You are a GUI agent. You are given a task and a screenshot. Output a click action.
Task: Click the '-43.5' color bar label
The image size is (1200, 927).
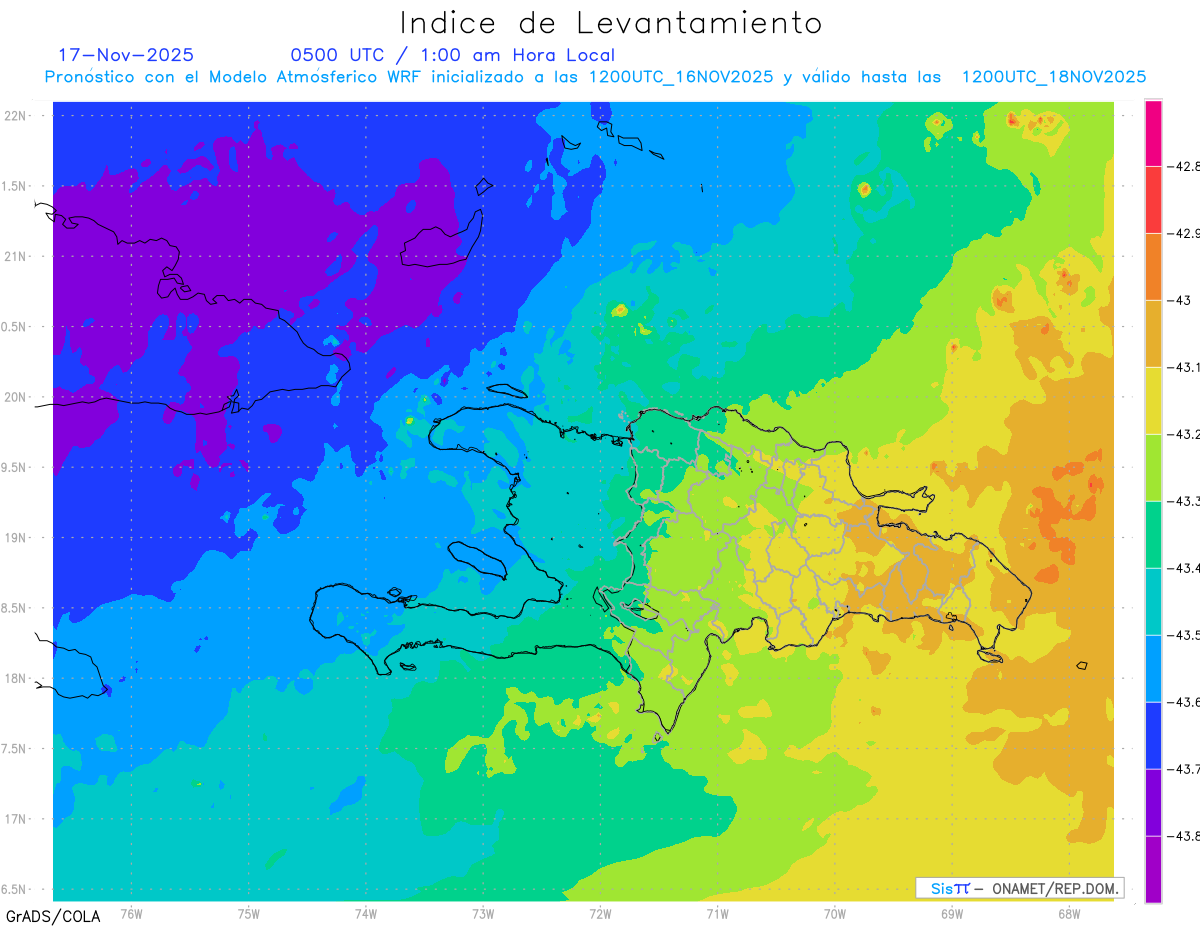[x=1183, y=635]
